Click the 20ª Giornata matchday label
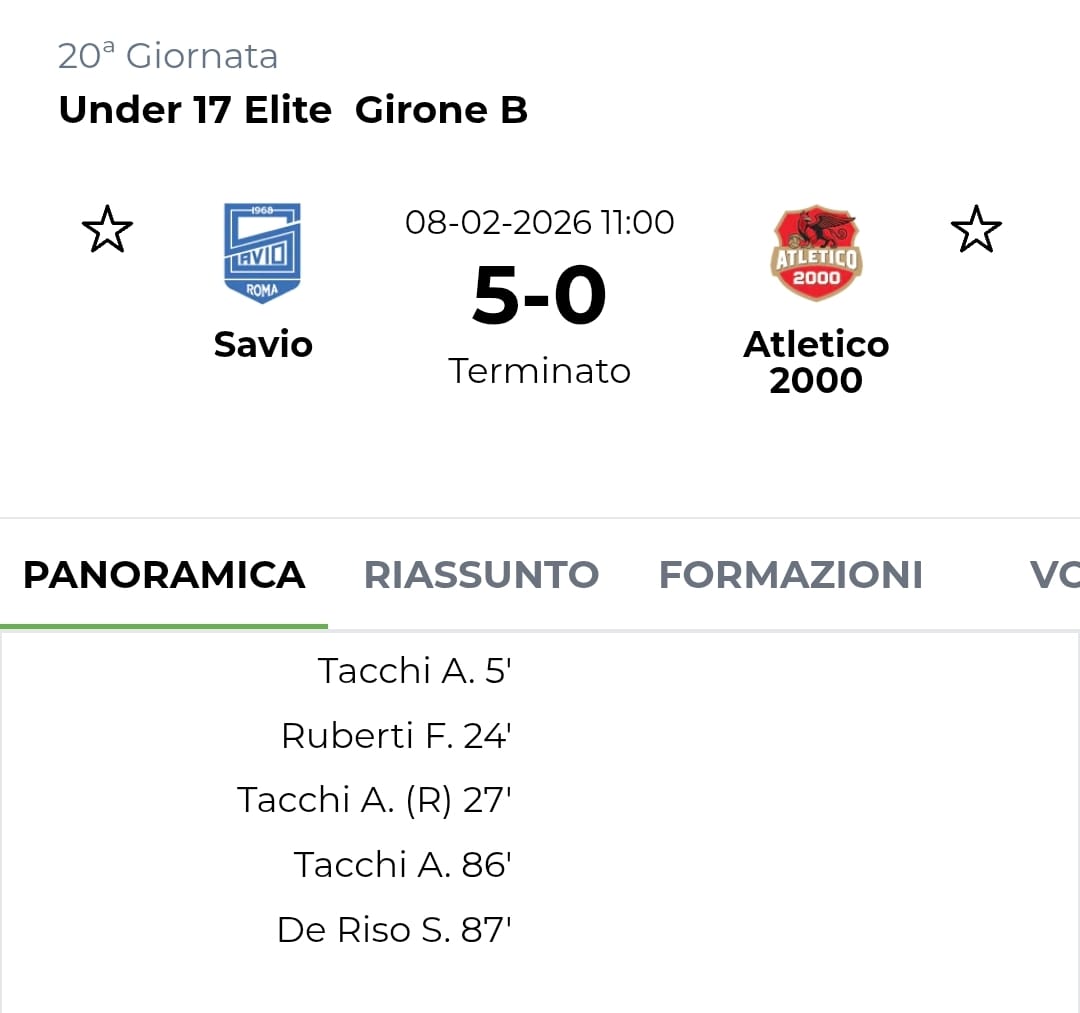Screen dimensions: 1080x1013 168,56
